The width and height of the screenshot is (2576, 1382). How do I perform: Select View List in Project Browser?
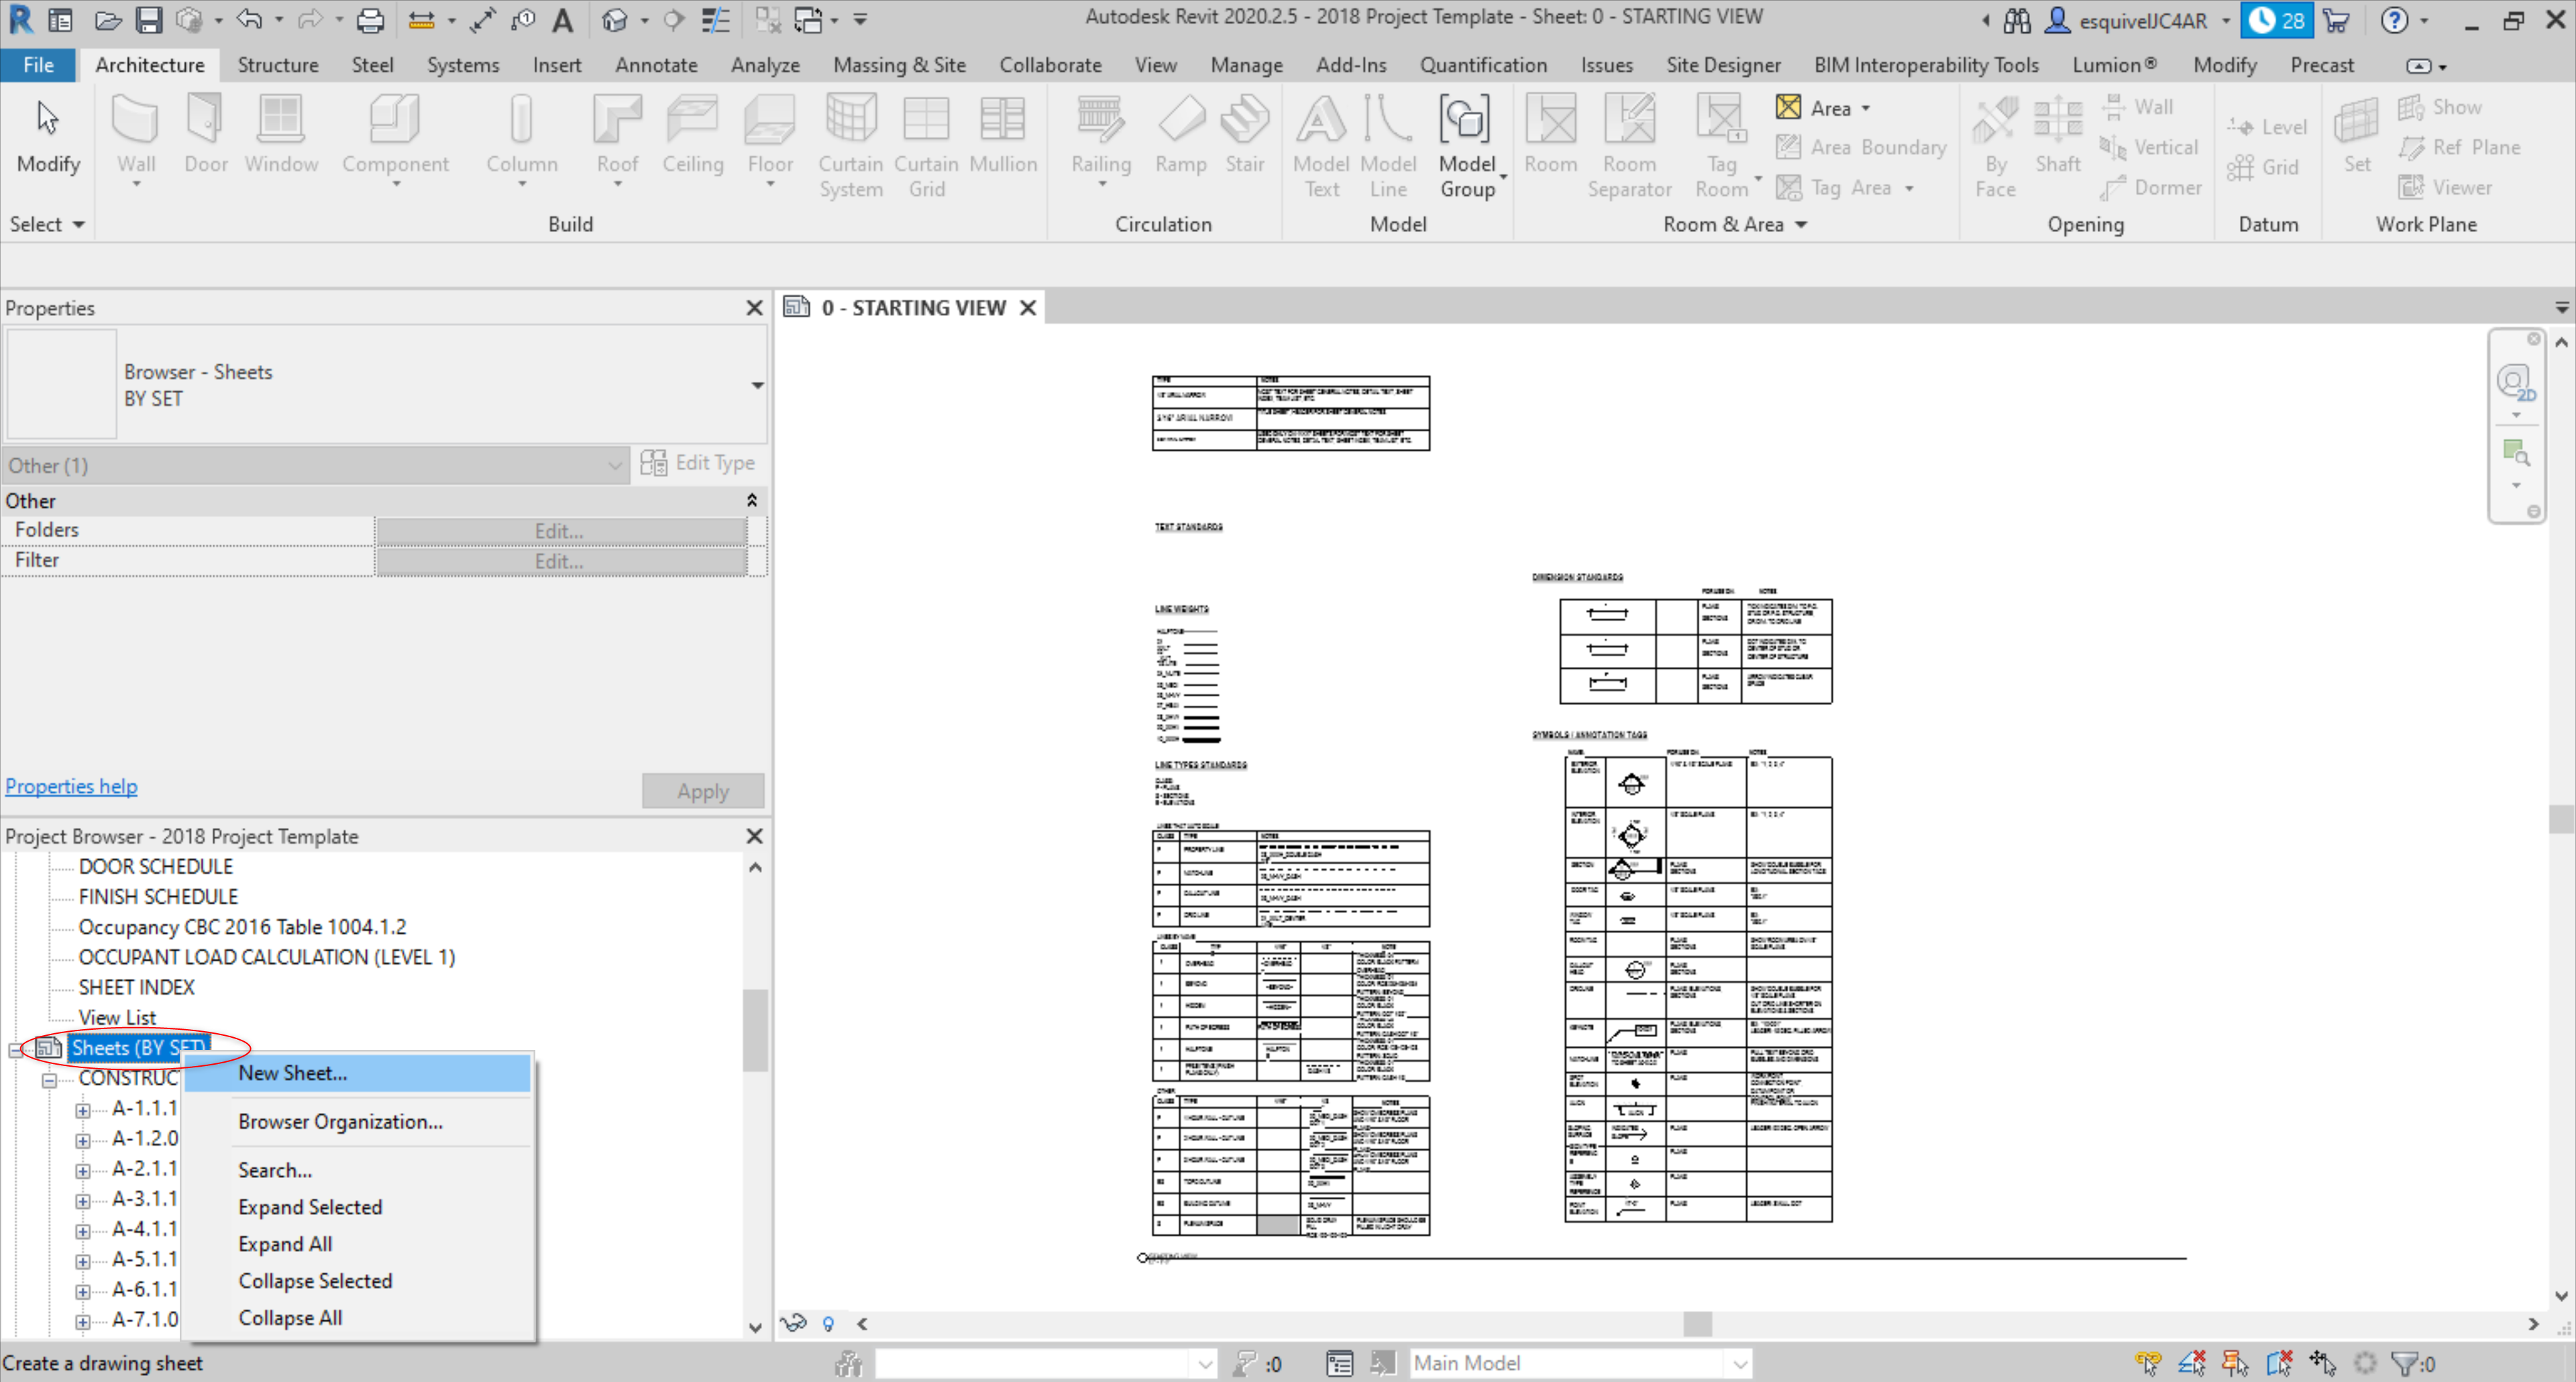click(117, 1017)
